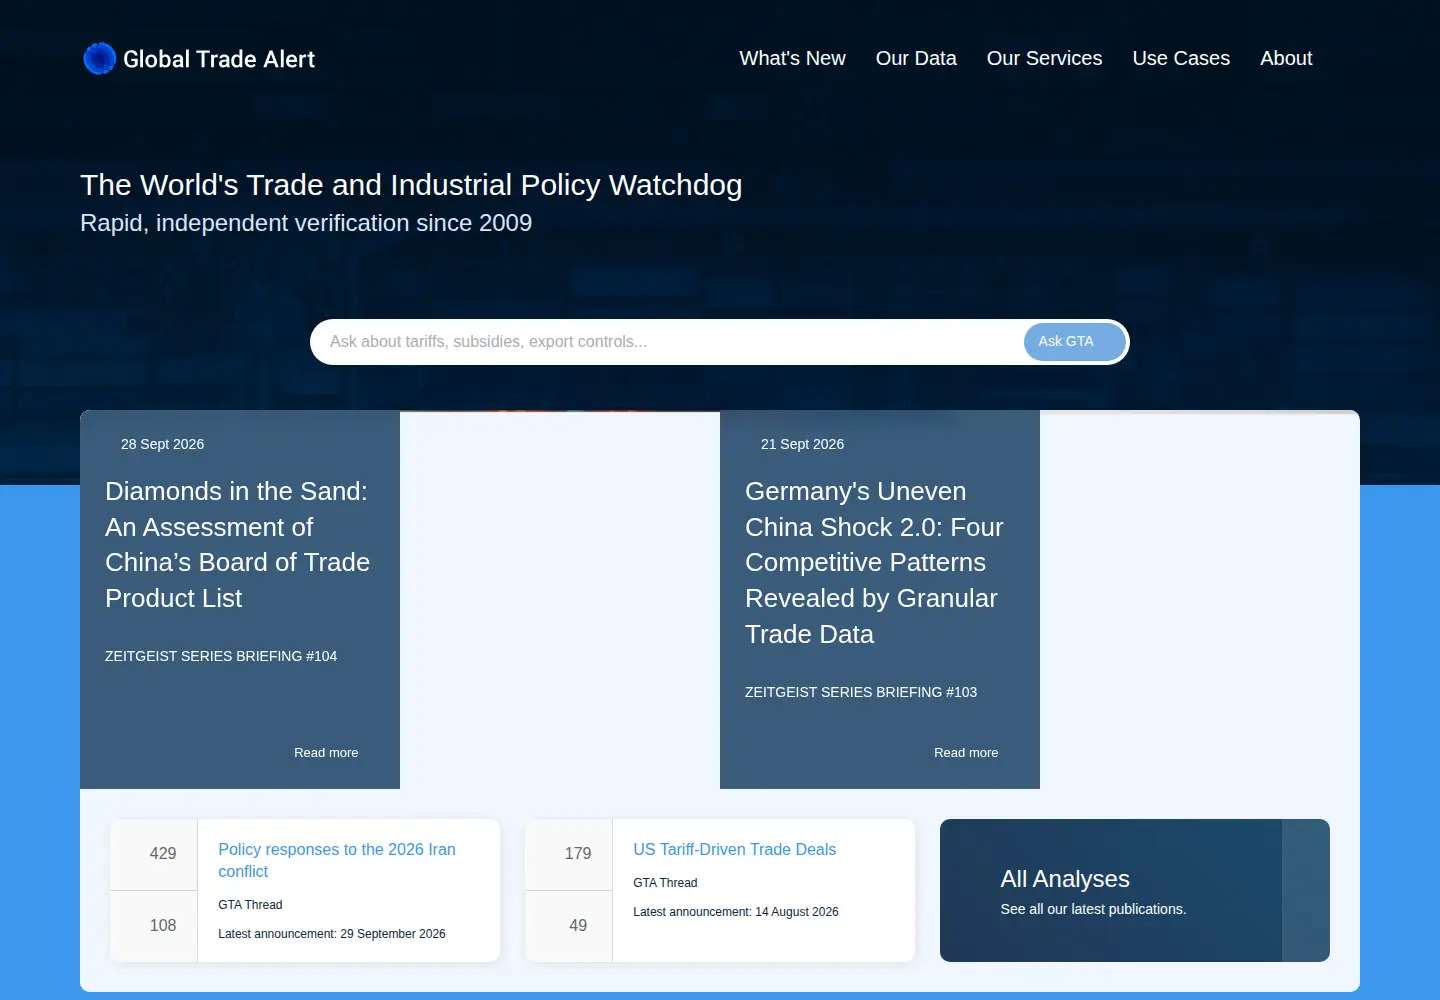Click the Global Trade Alert site name
The image size is (1440, 1000).
[219, 59]
